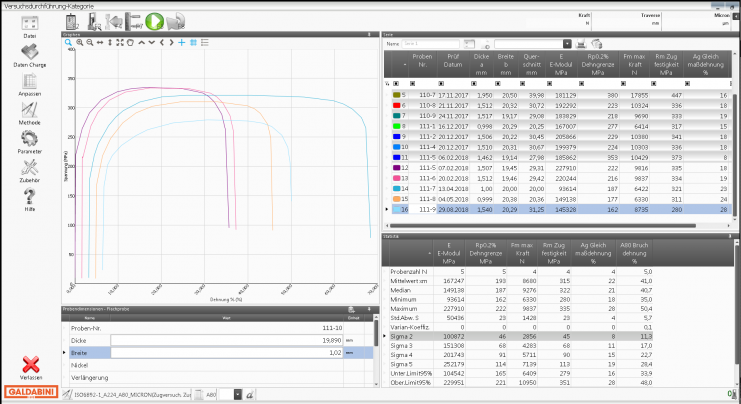Open the Hilfe menu
This screenshot has height=404, width=741.
pos(30,197)
